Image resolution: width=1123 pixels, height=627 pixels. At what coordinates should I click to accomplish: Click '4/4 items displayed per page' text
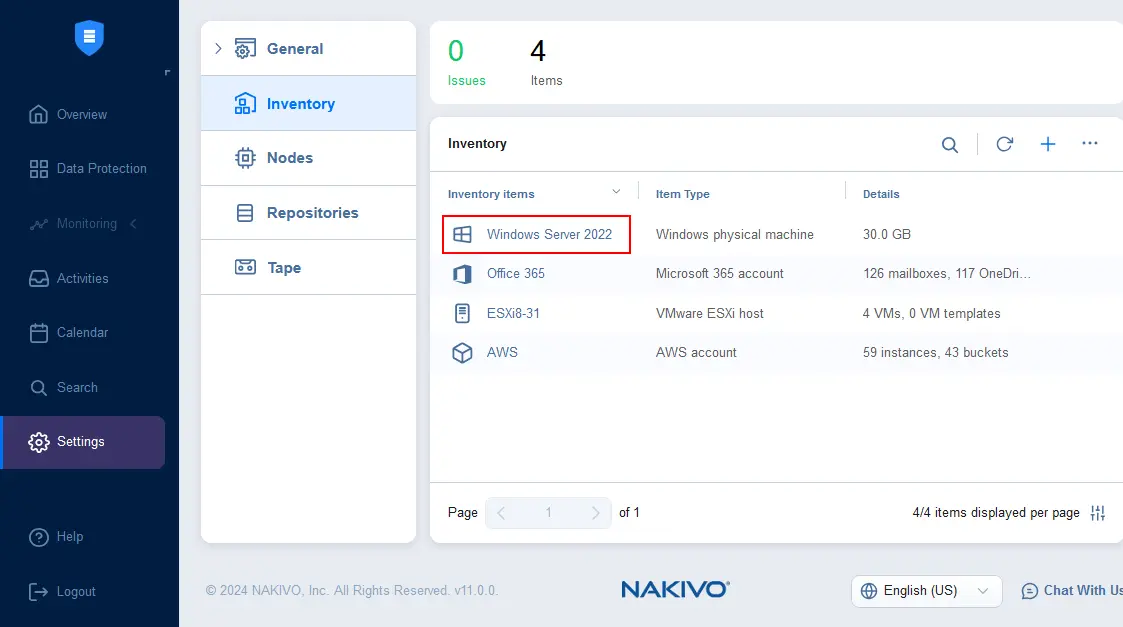996,513
